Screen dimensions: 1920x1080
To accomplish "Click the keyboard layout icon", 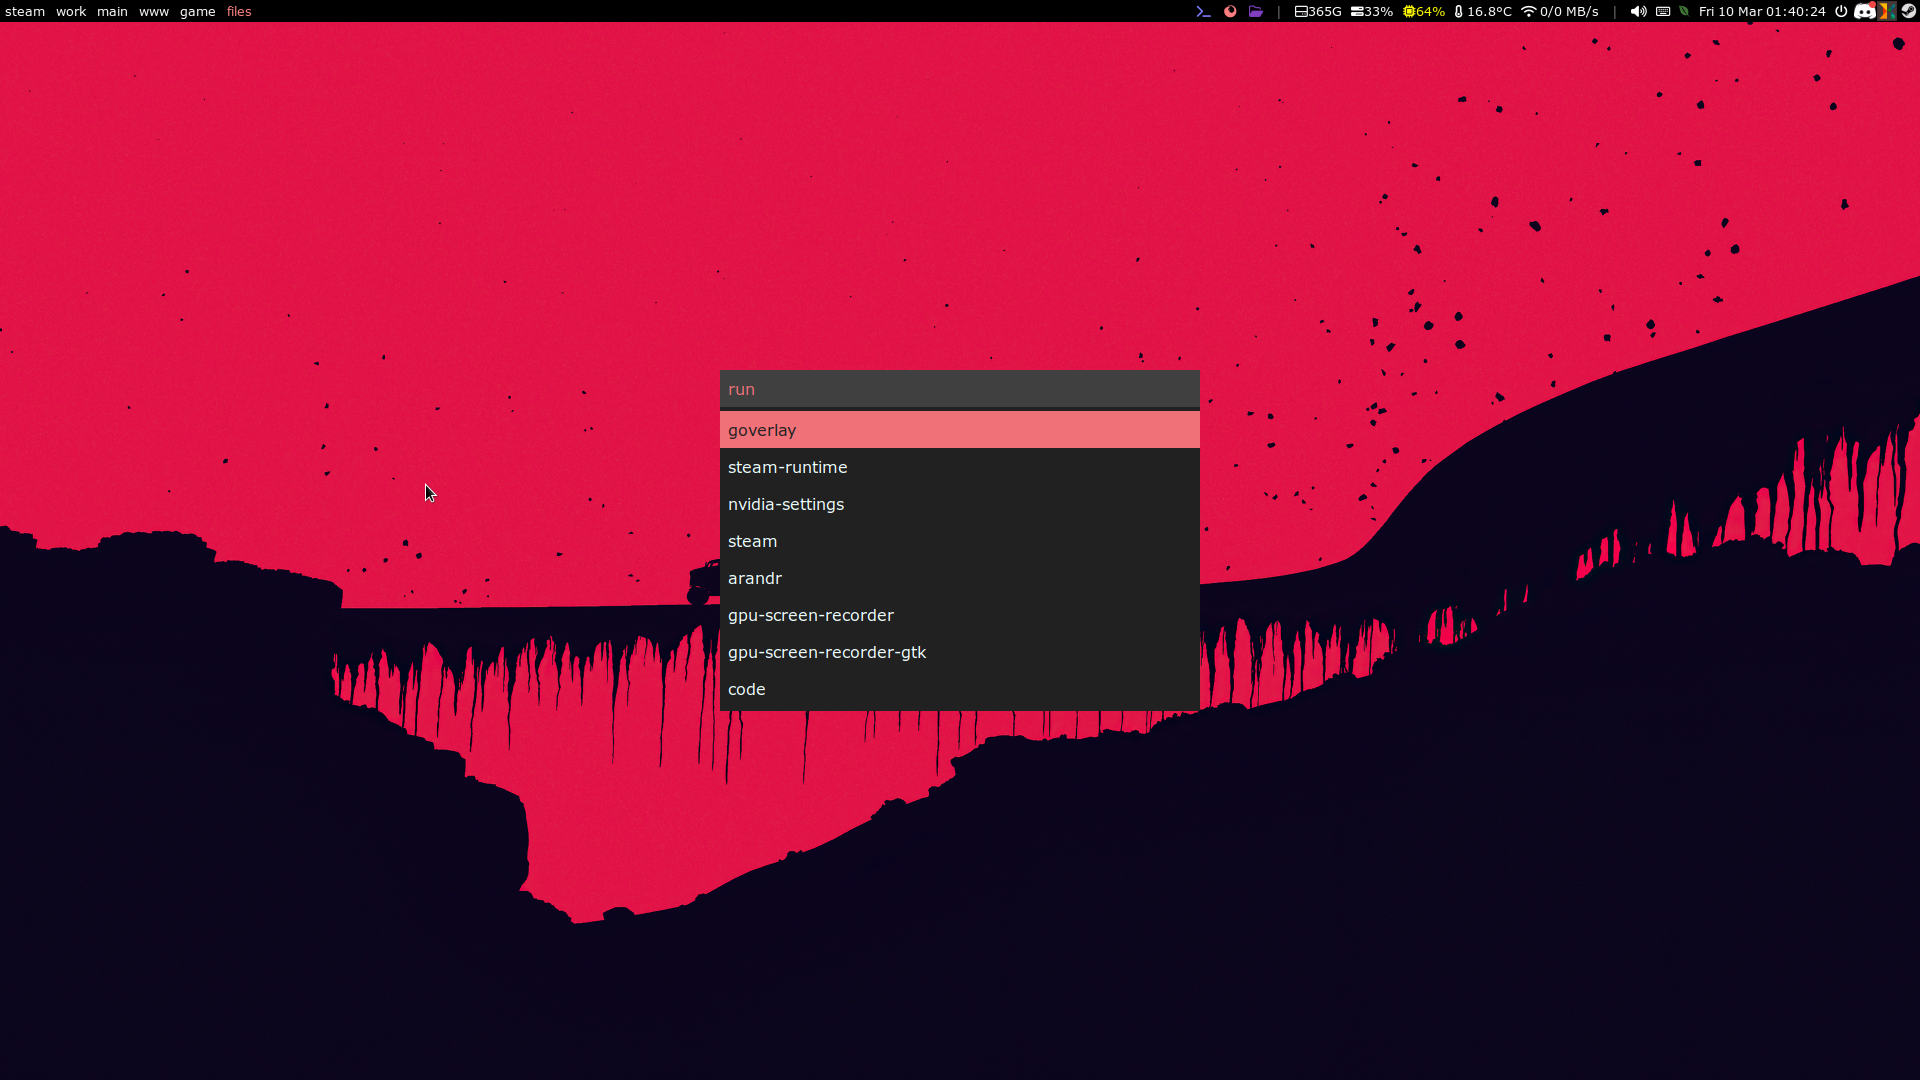I will (x=1663, y=12).
